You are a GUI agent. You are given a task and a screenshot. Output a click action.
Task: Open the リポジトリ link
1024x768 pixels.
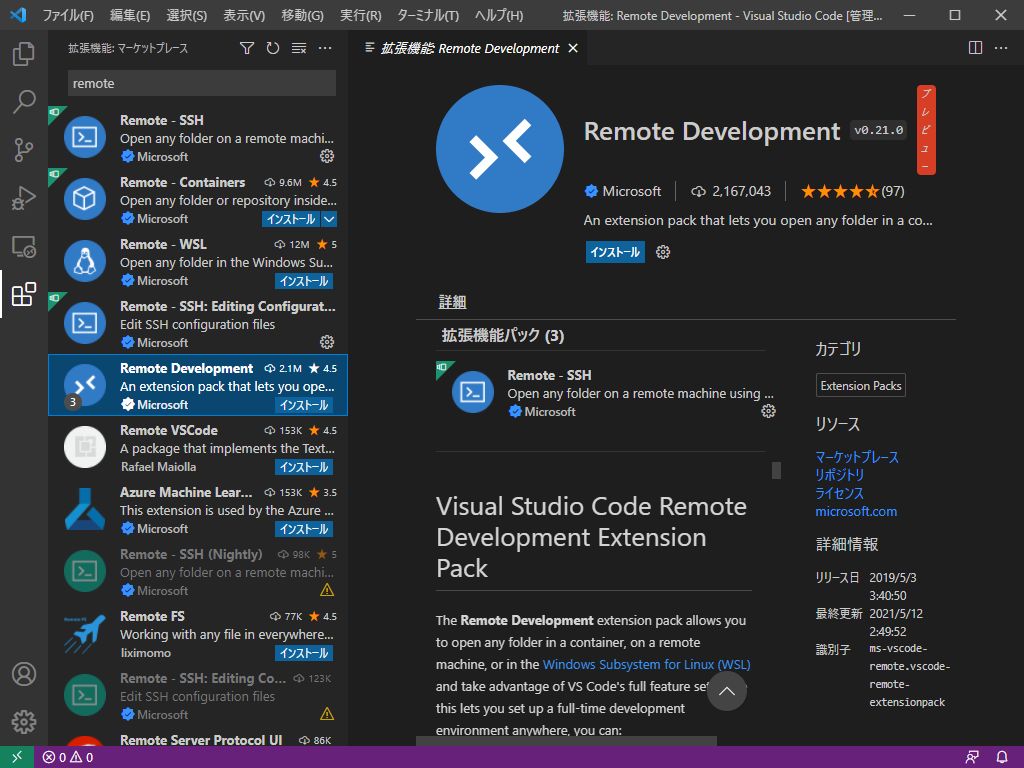coord(839,475)
